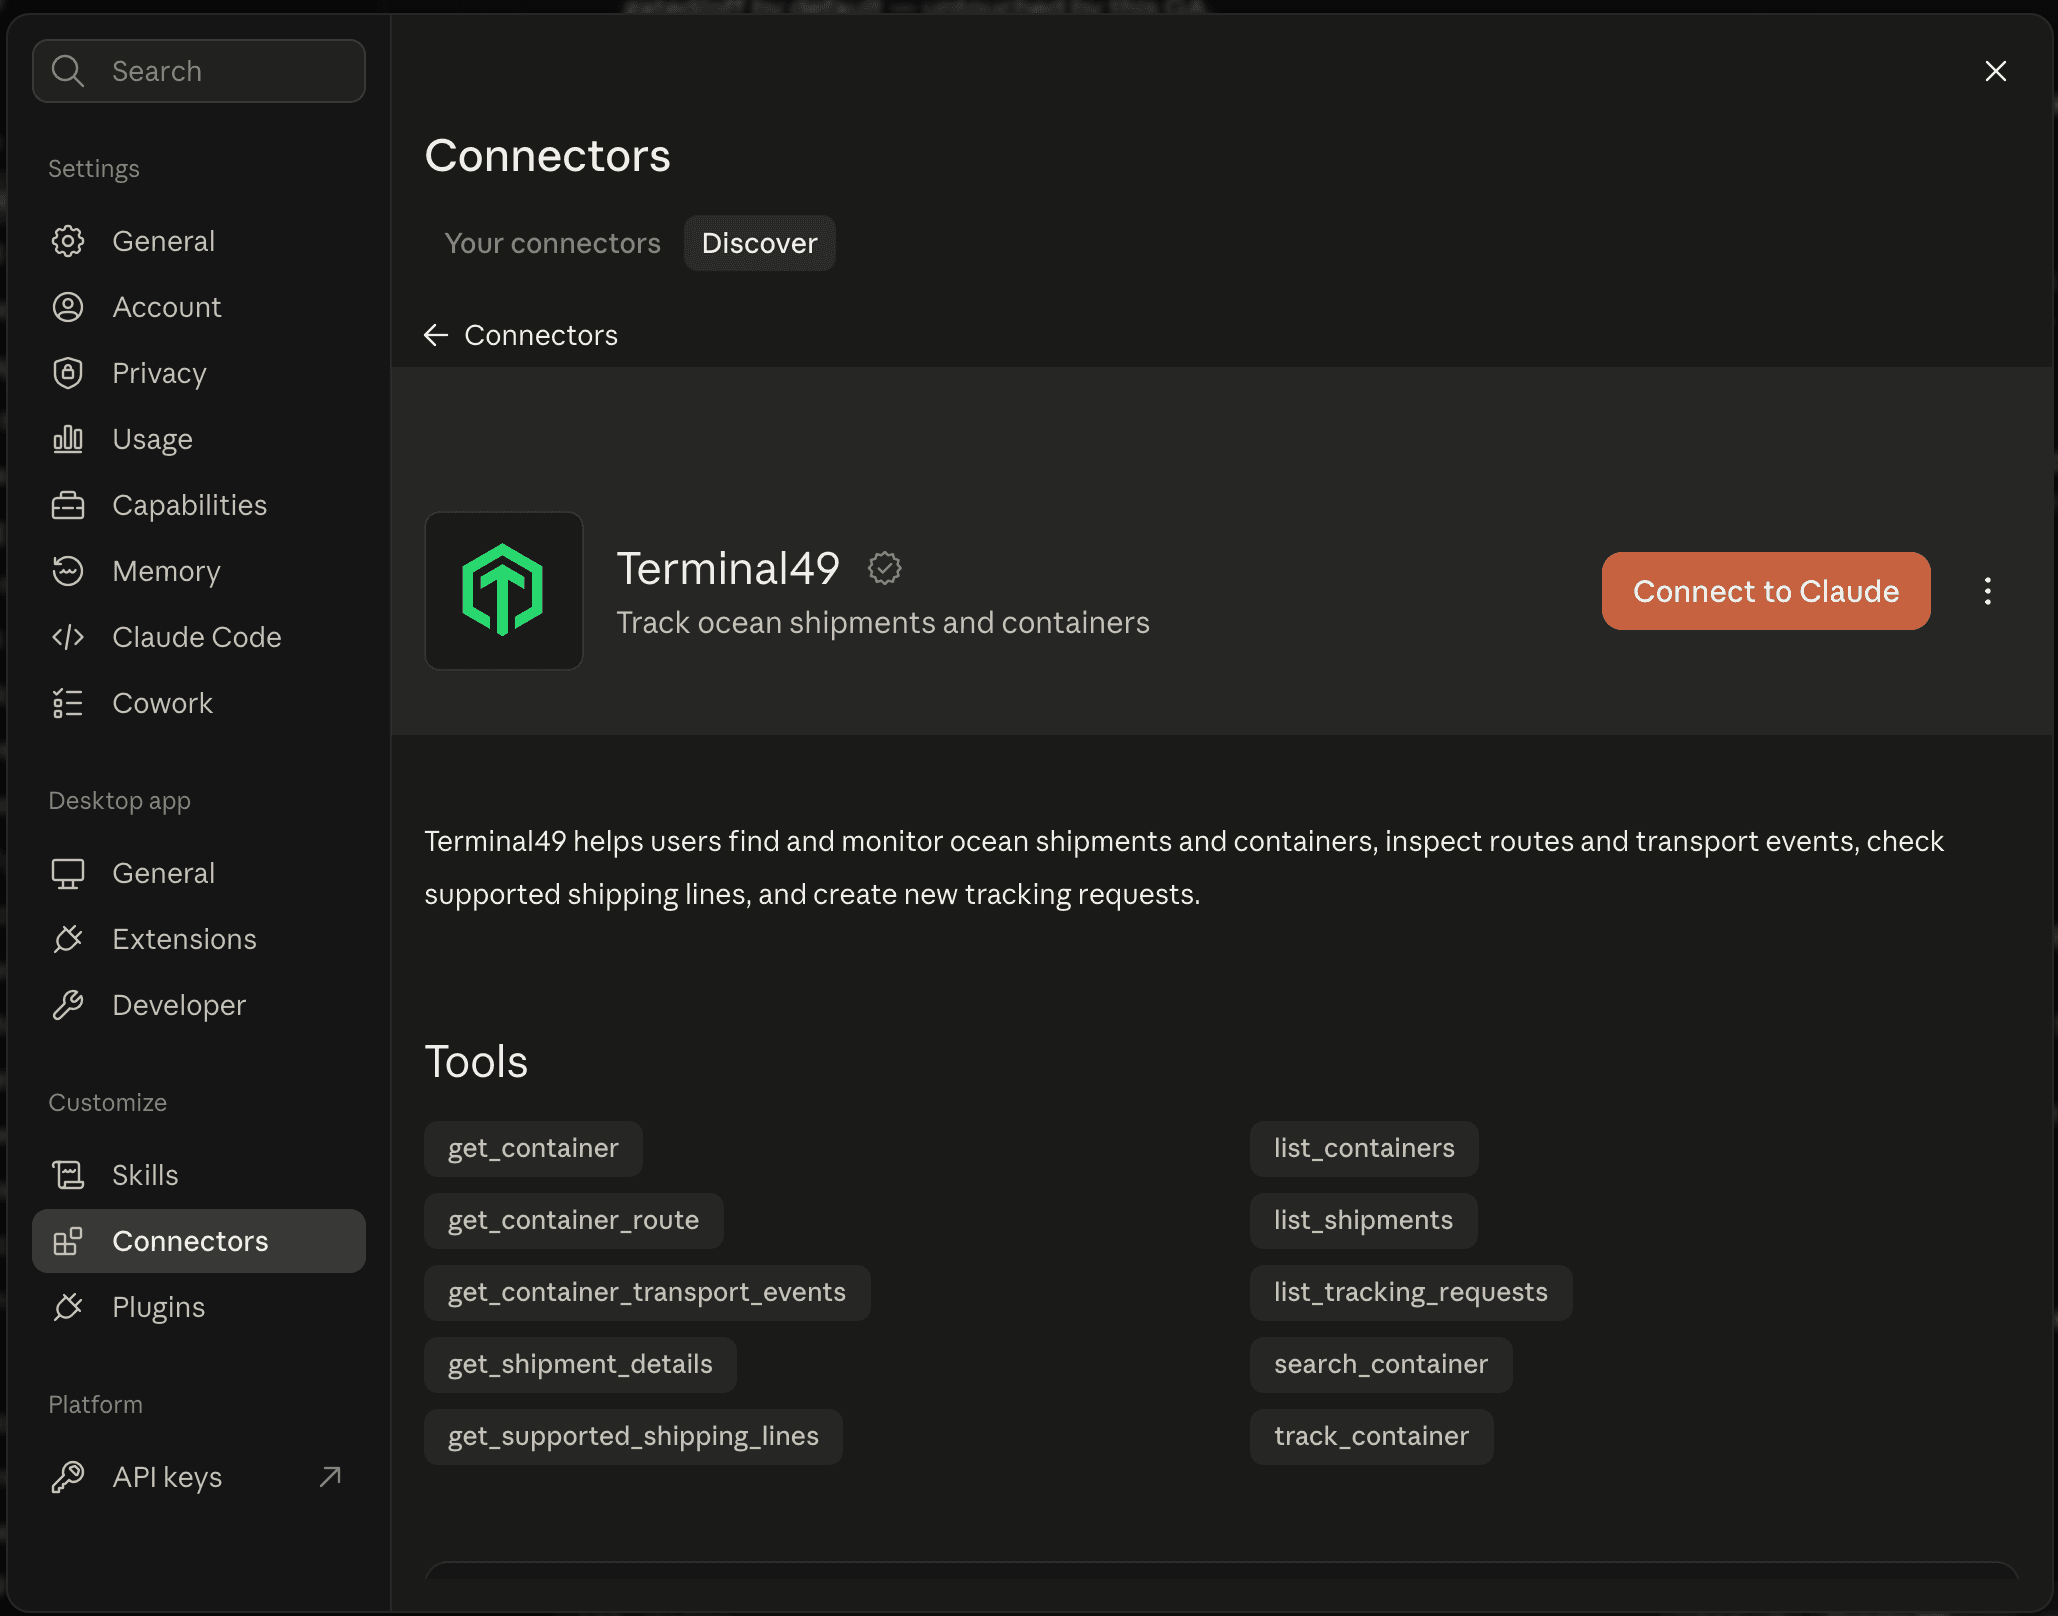Click the track_container tool chip
The height and width of the screenshot is (1616, 2058).
[x=1371, y=1436]
